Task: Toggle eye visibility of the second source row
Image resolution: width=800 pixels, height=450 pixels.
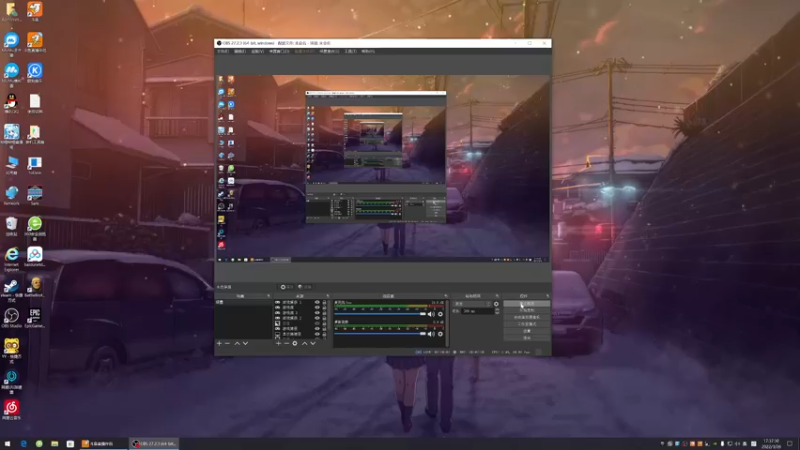Action: pyautogui.click(x=317, y=307)
